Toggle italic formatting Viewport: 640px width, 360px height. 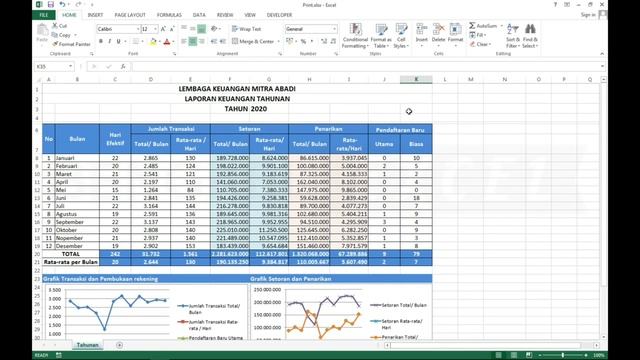click(x=109, y=42)
